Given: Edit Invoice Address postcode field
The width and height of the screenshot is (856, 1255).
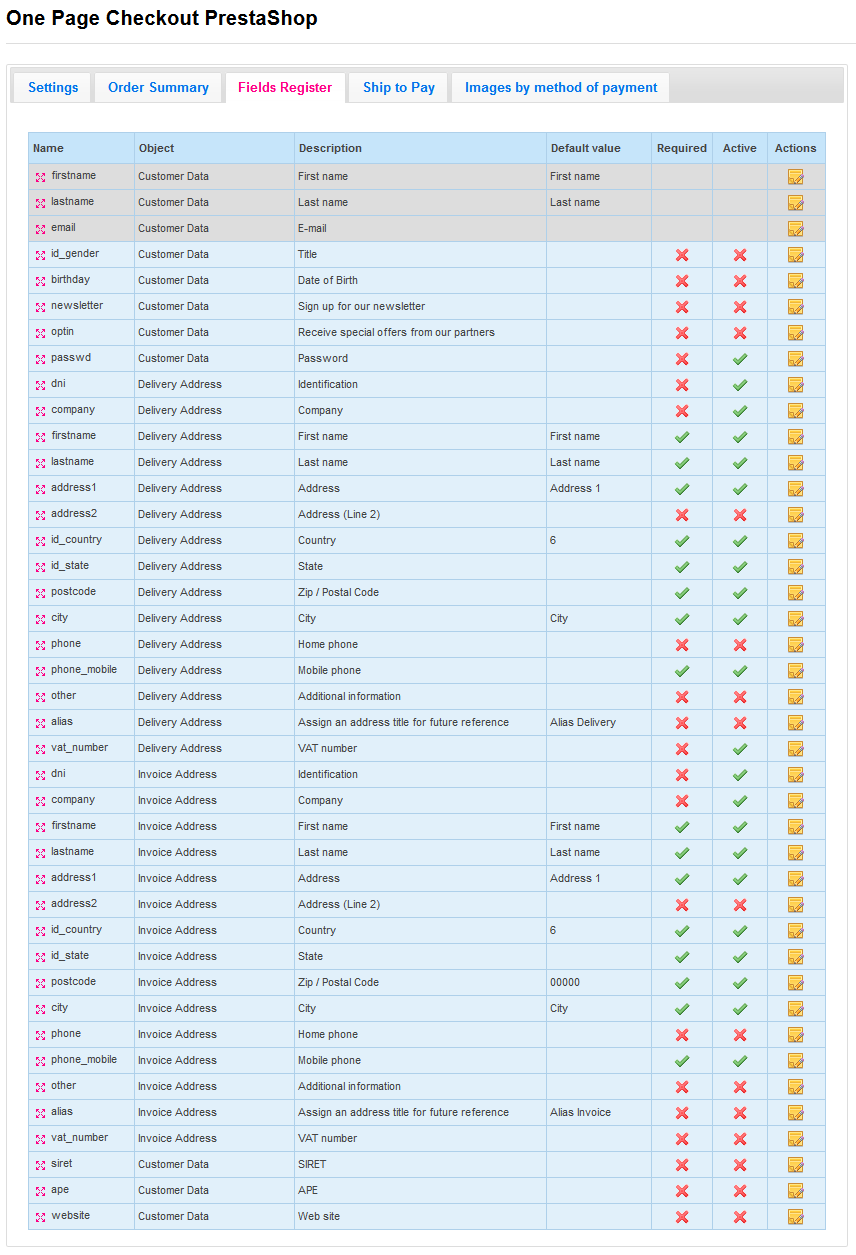Looking at the screenshot, I should click(796, 983).
